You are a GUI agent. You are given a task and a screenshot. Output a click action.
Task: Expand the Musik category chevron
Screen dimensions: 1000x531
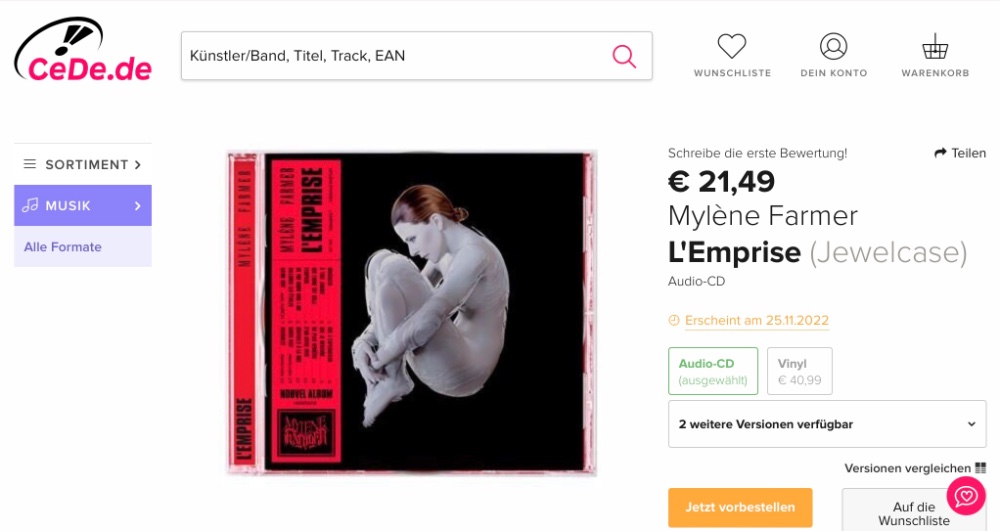[x=138, y=206]
